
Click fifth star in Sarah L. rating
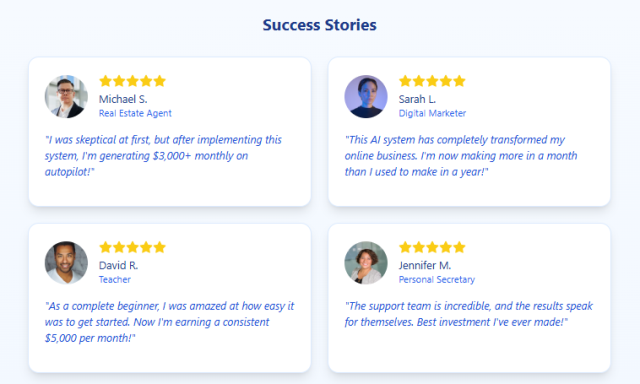(x=459, y=81)
